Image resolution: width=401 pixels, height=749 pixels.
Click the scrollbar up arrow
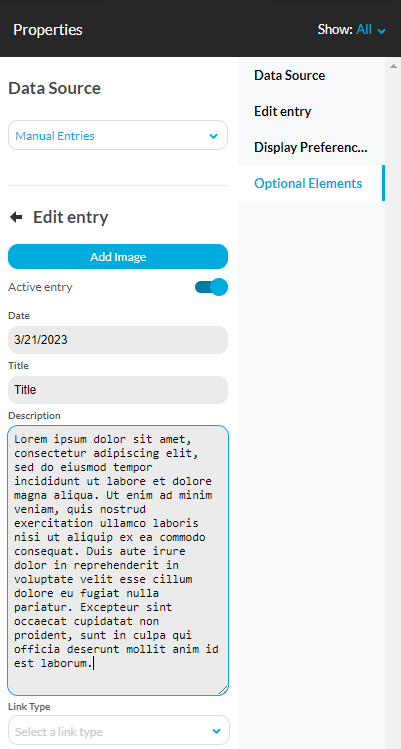[393, 66]
